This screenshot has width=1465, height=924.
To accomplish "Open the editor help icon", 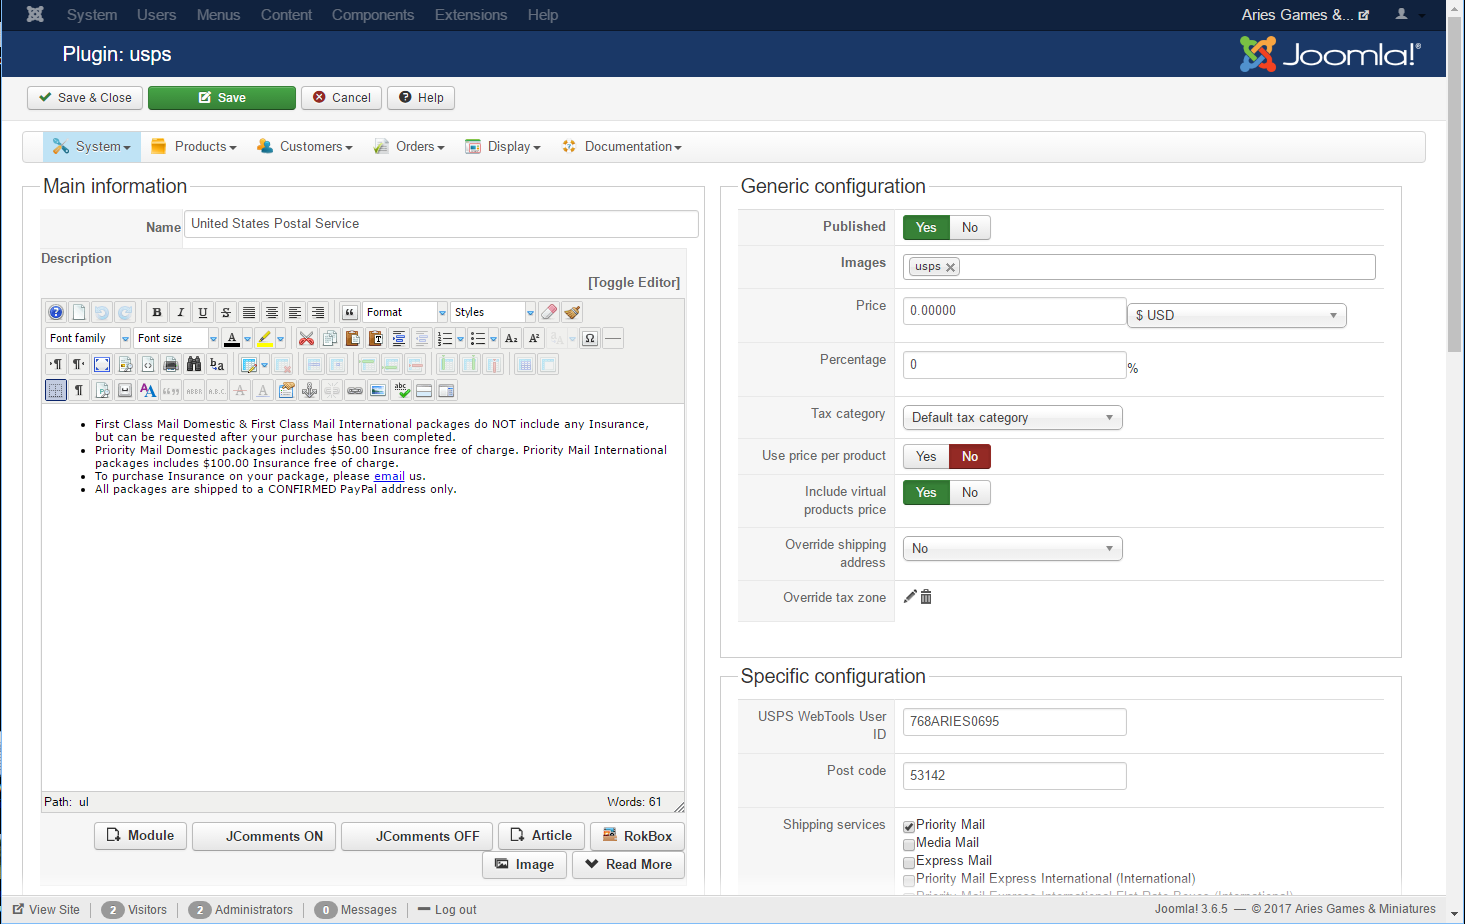I will point(56,312).
